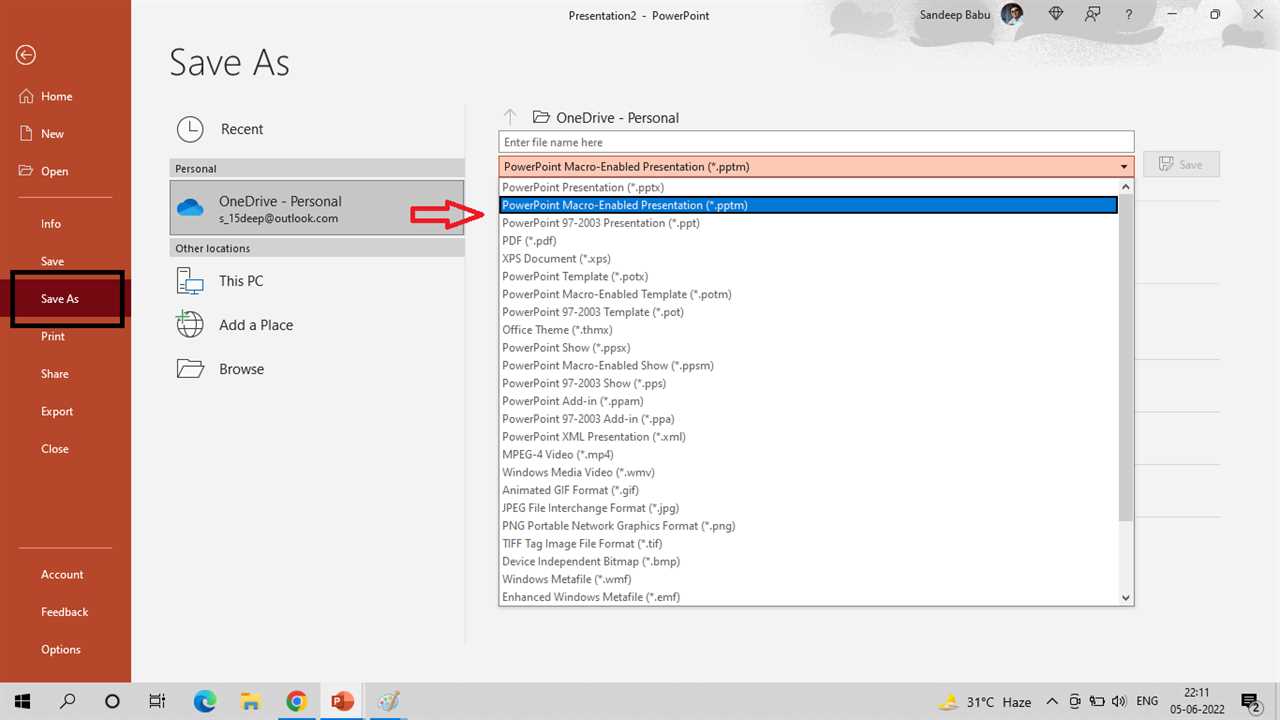Image resolution: width=1280 pixels, height=720 pixels.
Task: Click the diamond premium icon in the title bar
Action: (1056, 15)
